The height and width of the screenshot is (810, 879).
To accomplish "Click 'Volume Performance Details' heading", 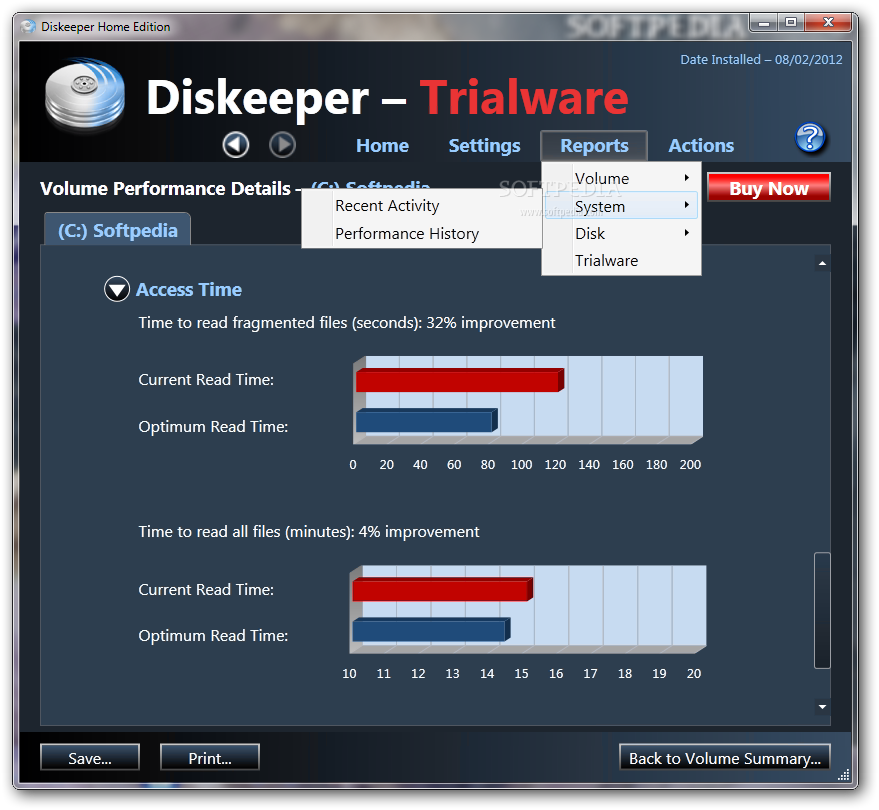I will click(x=165, y=188).
